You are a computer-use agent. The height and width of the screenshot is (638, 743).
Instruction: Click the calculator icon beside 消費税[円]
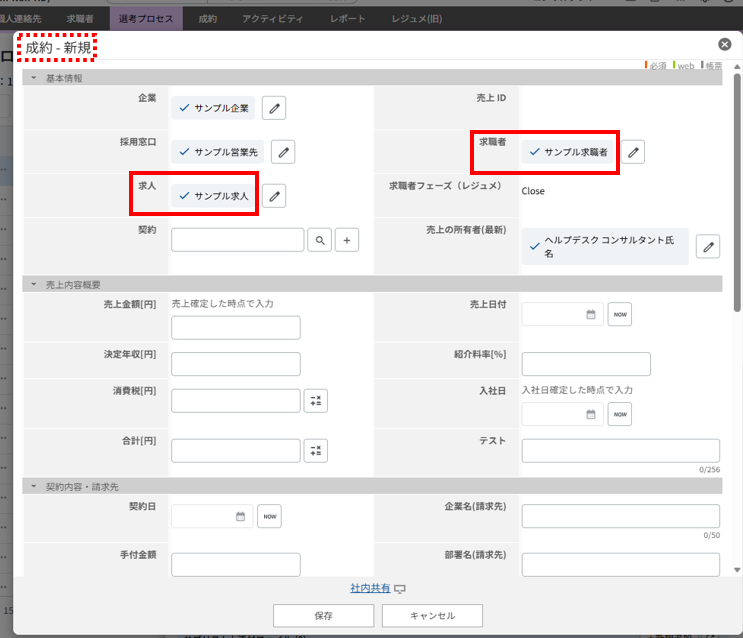315,401
